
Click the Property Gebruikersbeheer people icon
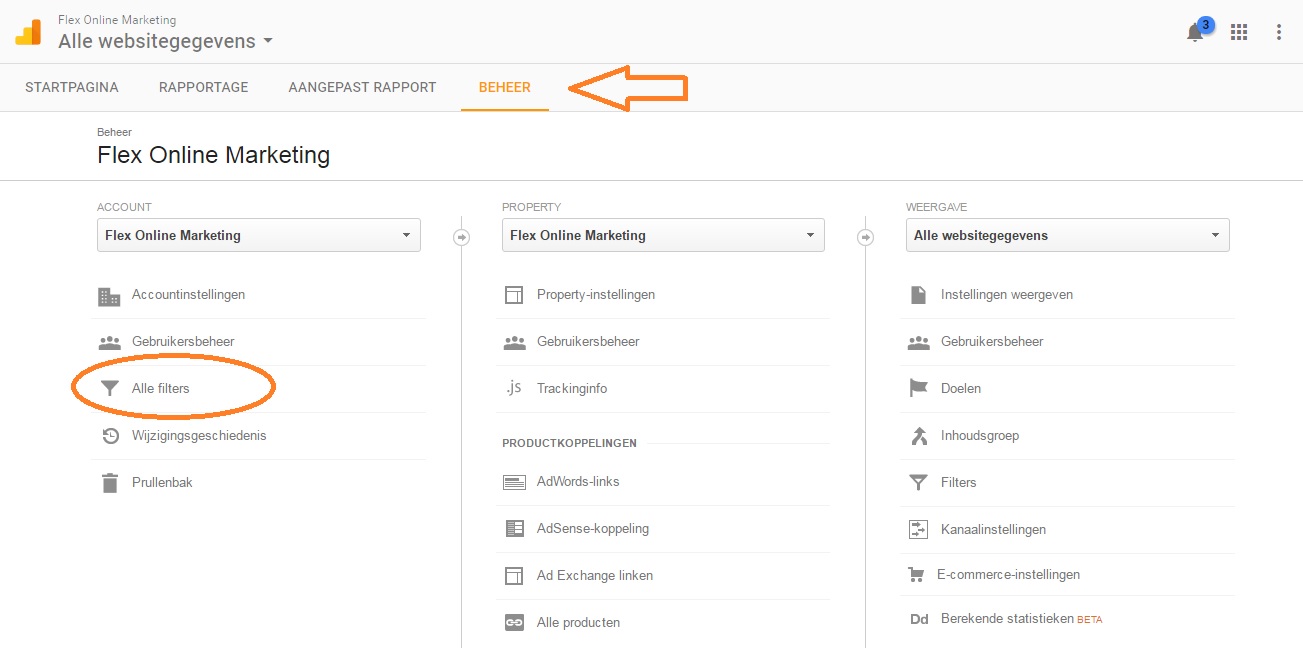tap(514, 342)
